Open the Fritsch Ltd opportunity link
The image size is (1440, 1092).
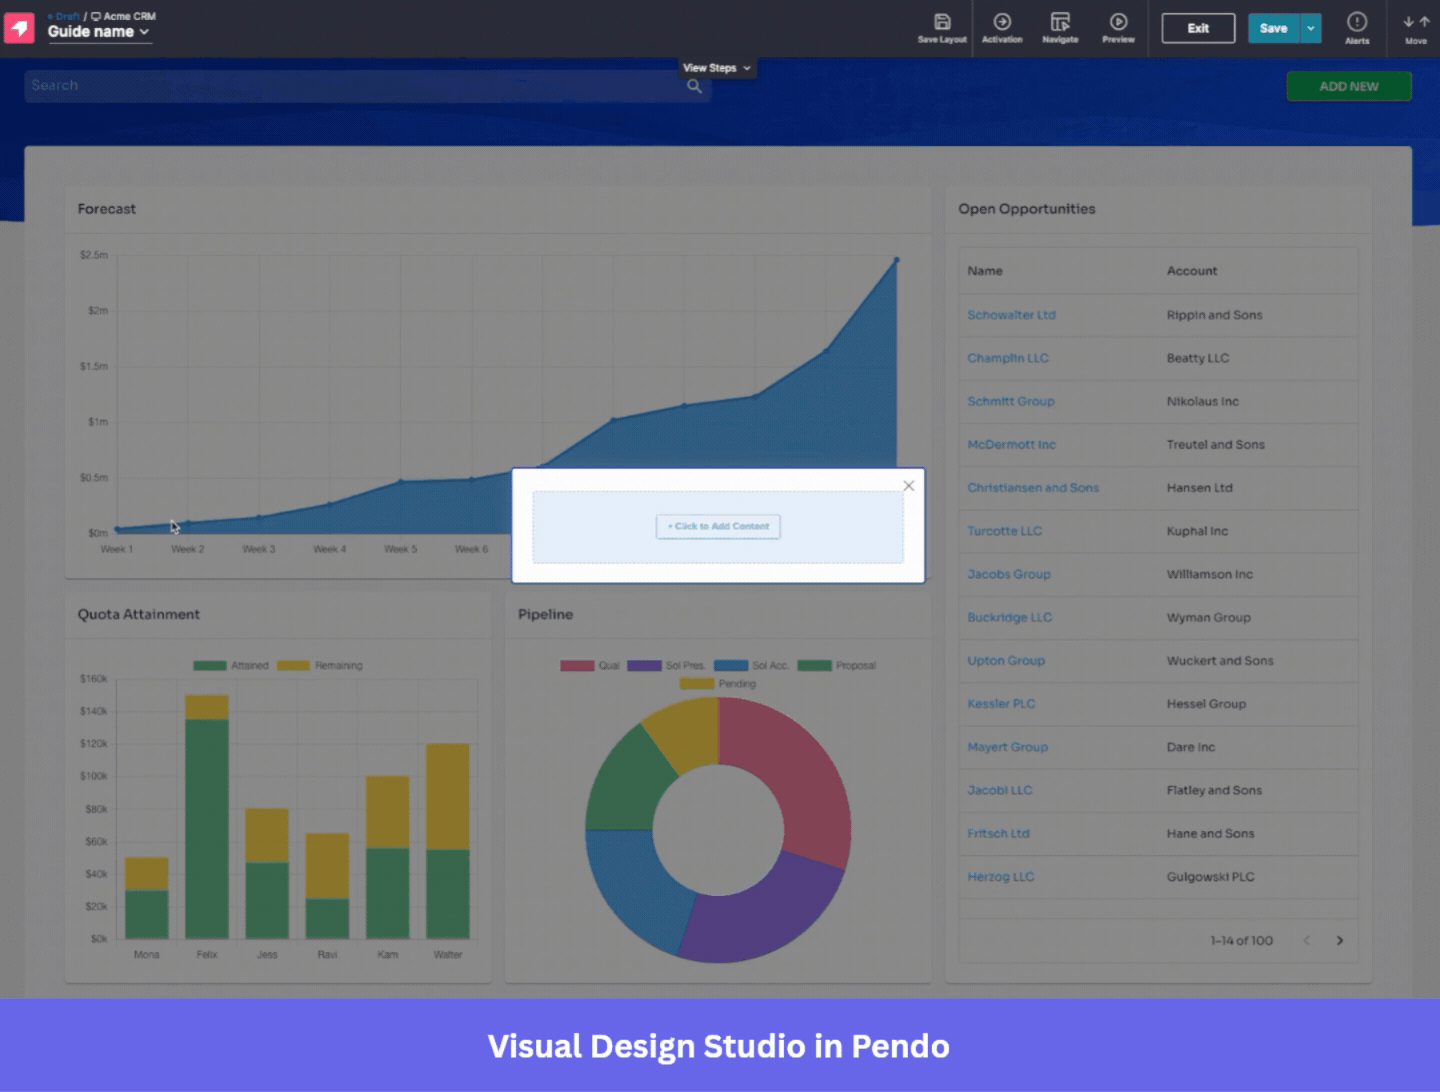(998, 833)
